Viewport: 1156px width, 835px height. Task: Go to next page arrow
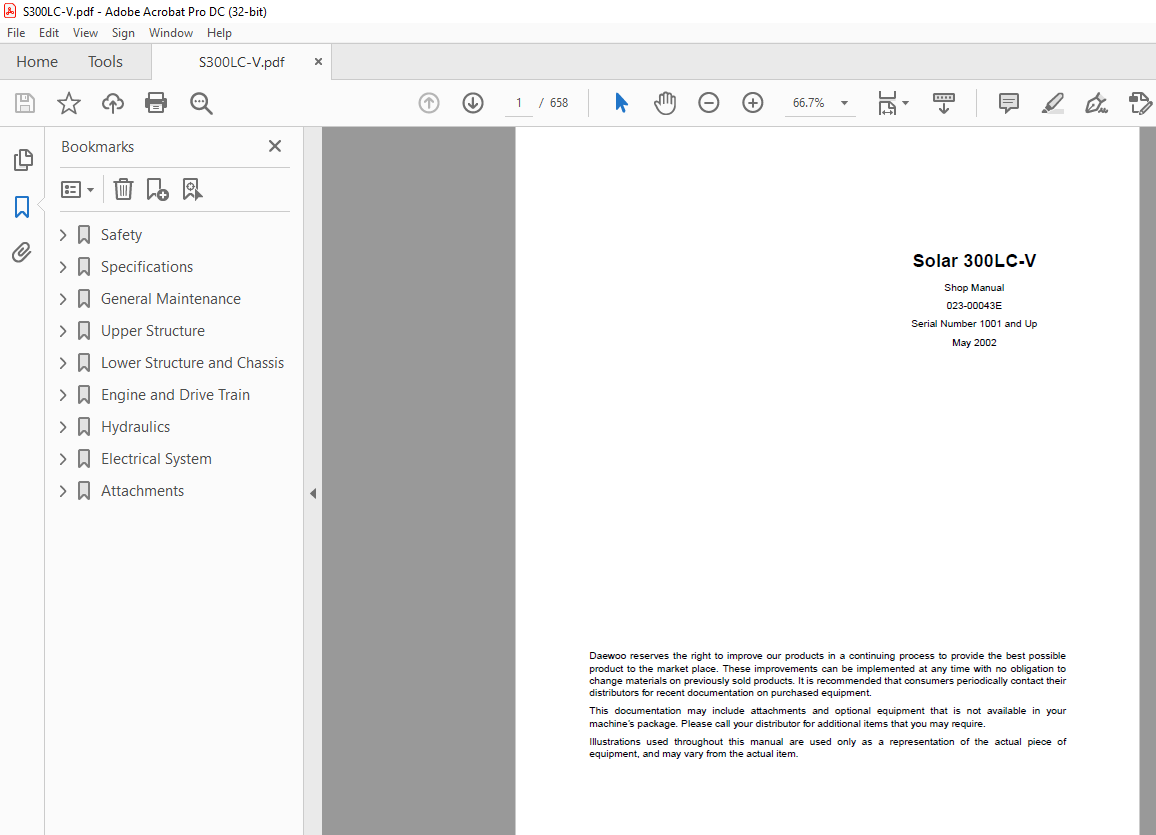[473, 103]
